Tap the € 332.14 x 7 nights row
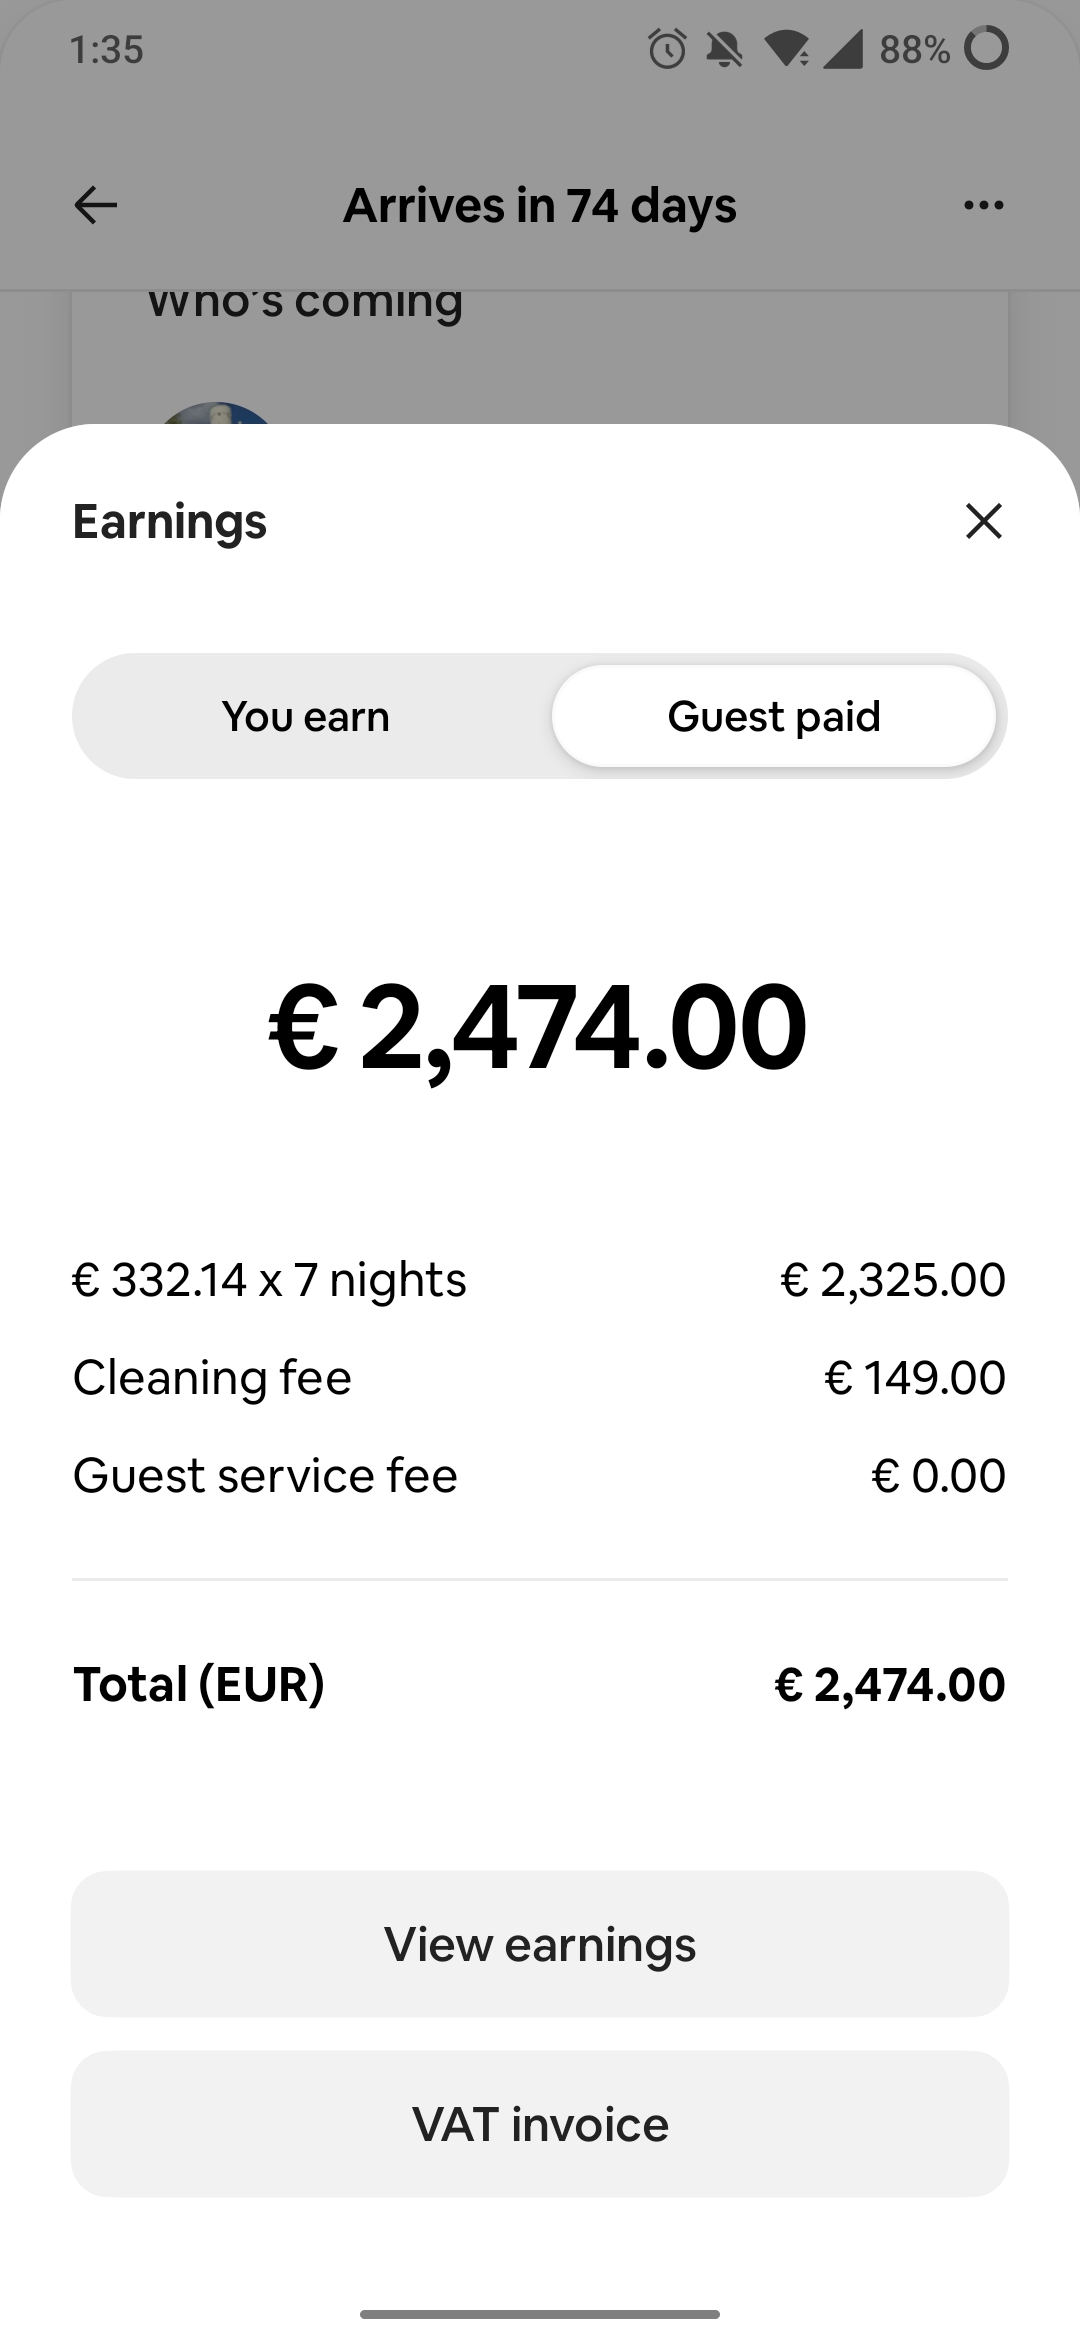 [x=540, y=1280]
